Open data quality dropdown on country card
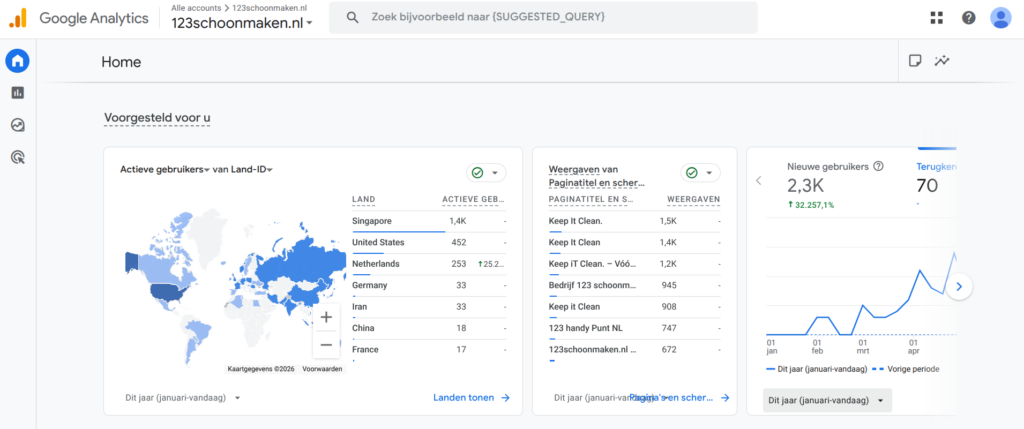This screenshot has width=1024, height=429. click(x=486, y=172)
